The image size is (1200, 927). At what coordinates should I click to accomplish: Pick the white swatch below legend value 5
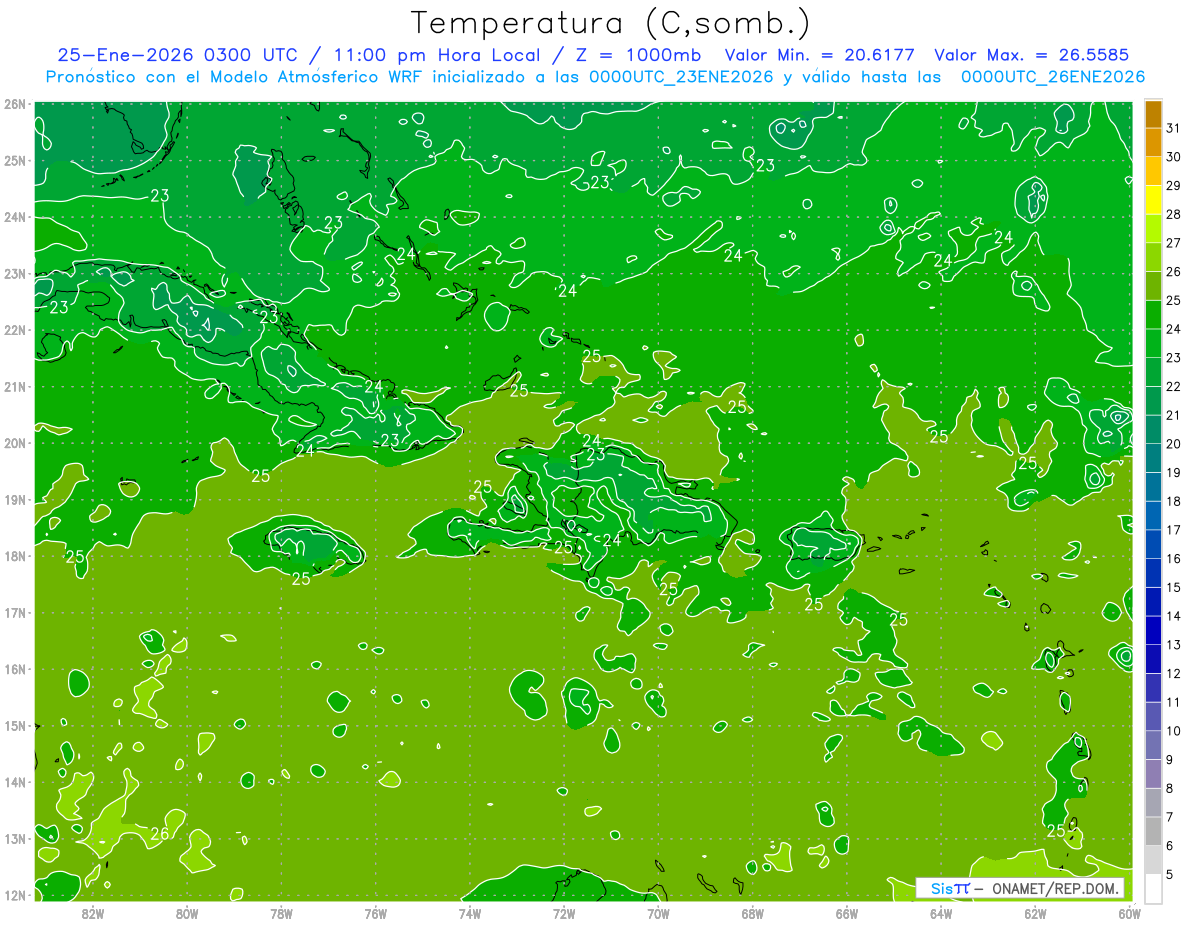tap(1153, 888)
